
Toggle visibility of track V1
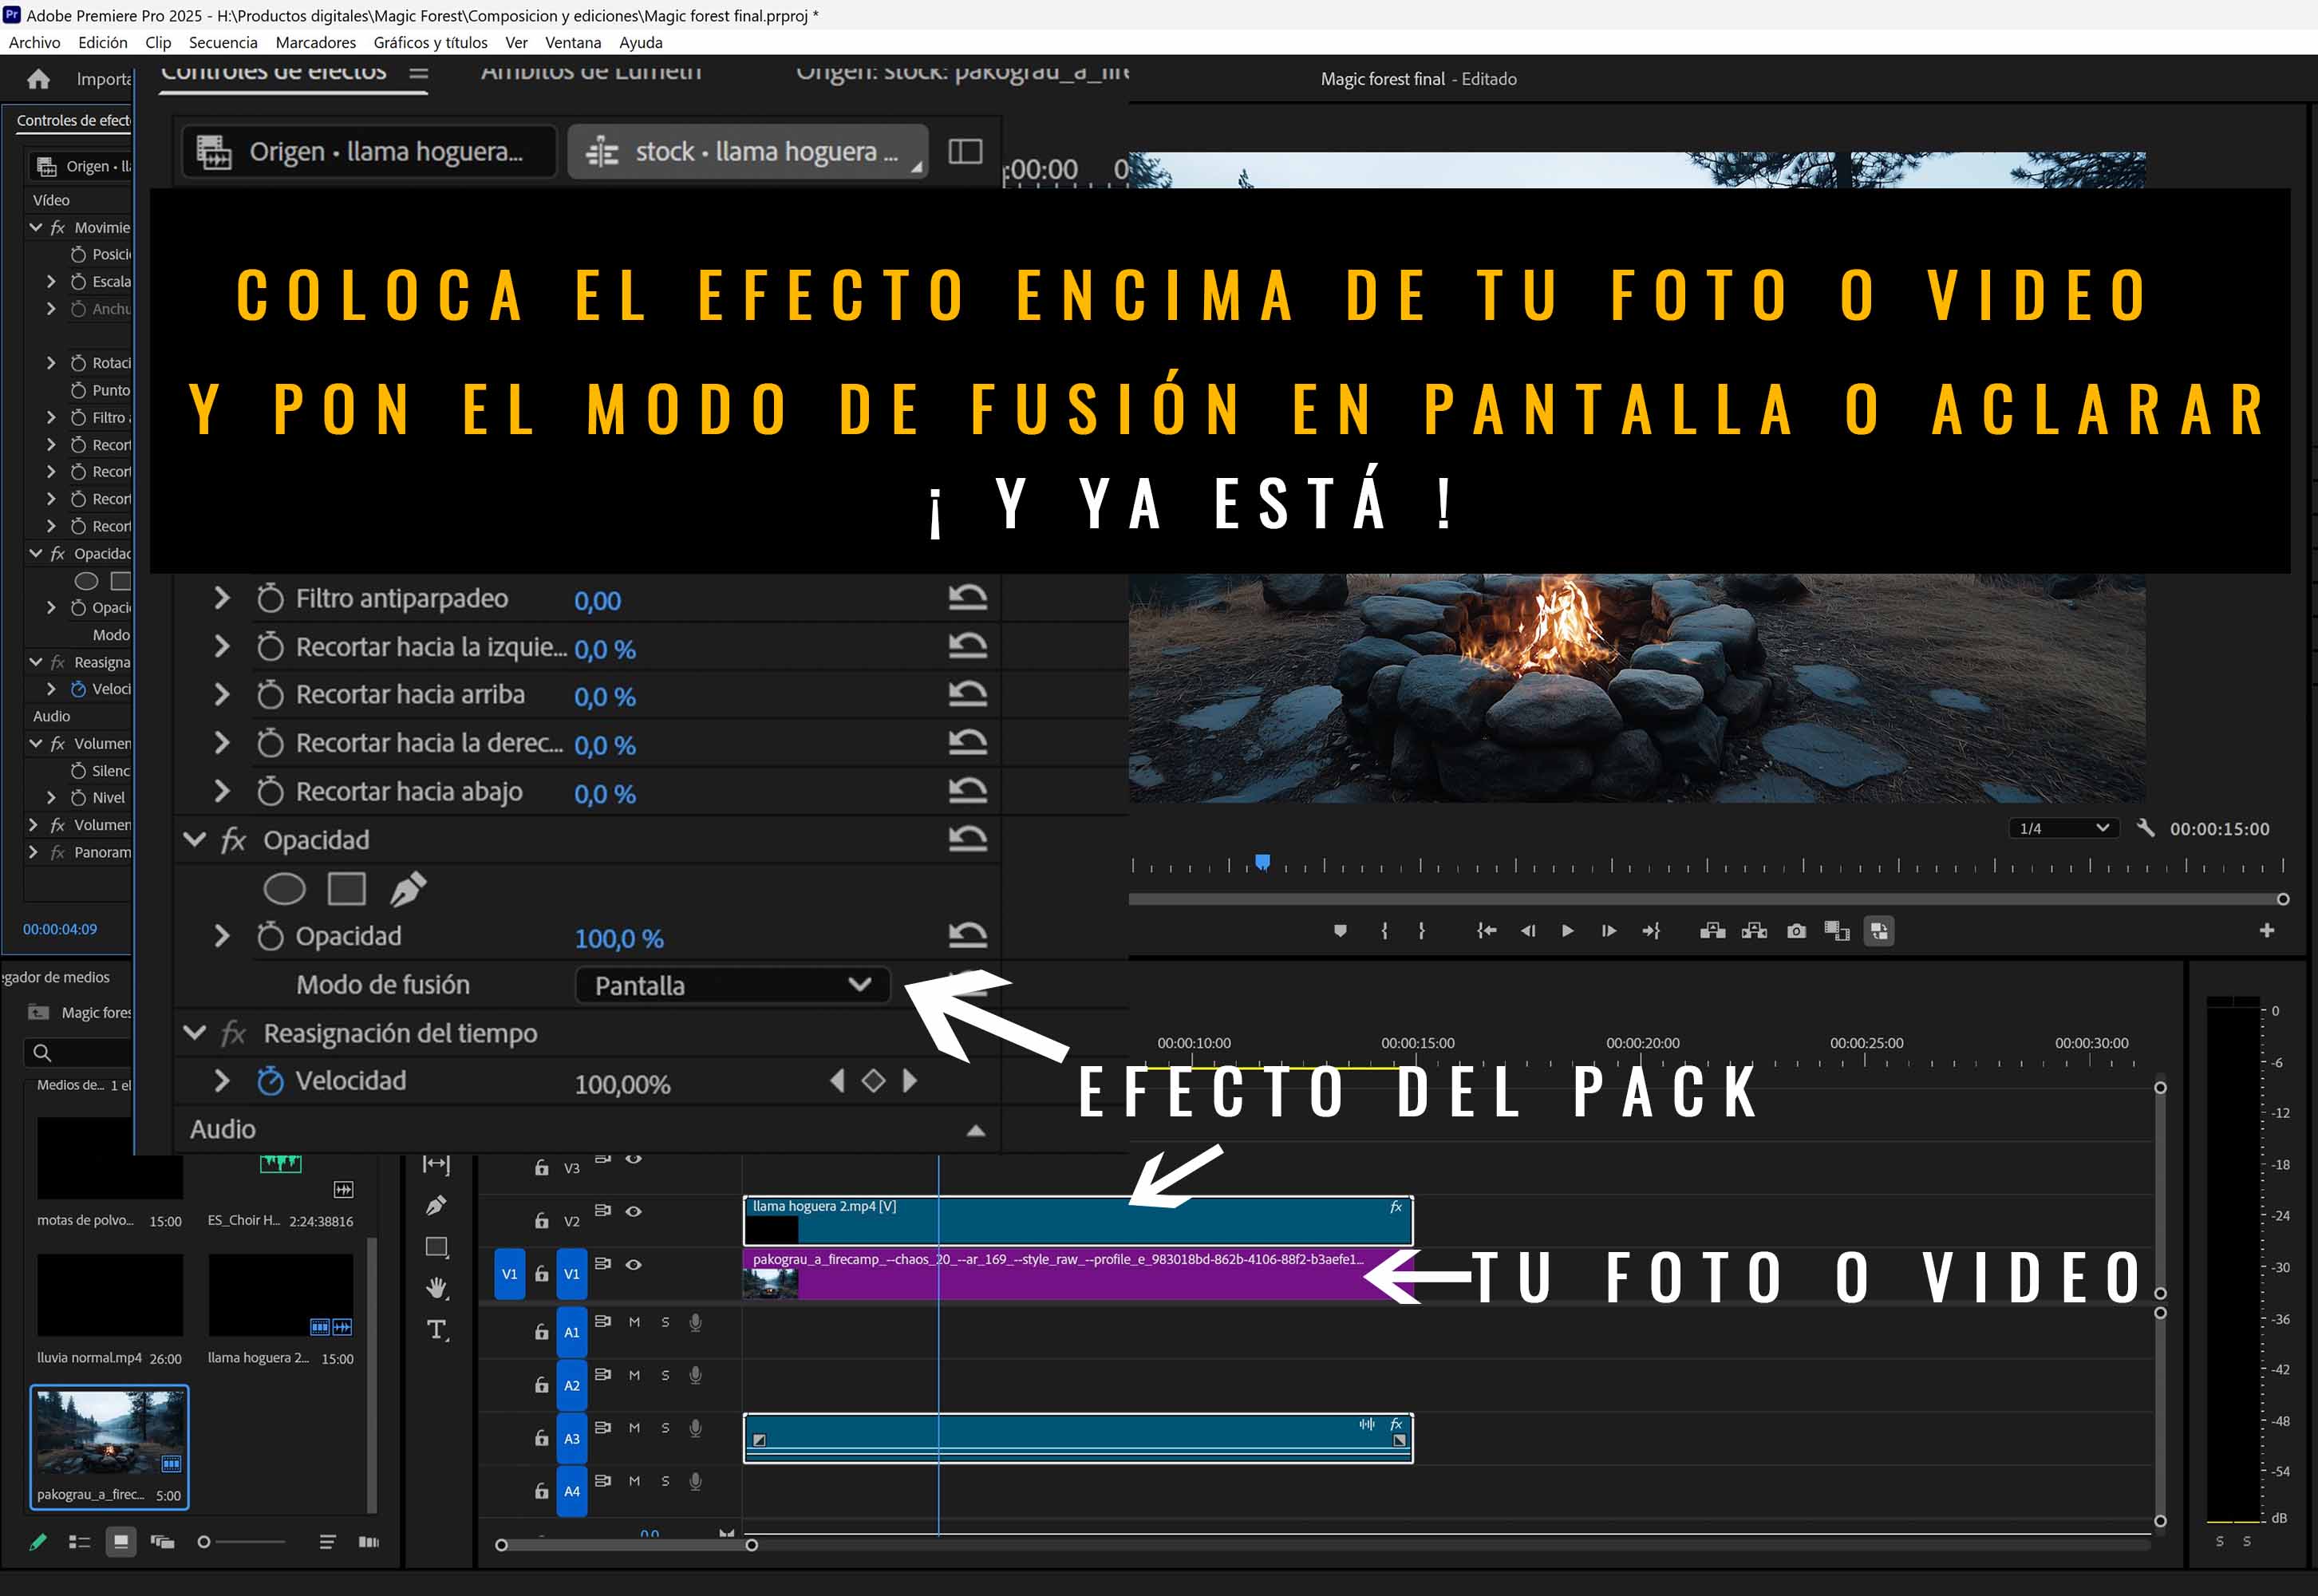633,1264
